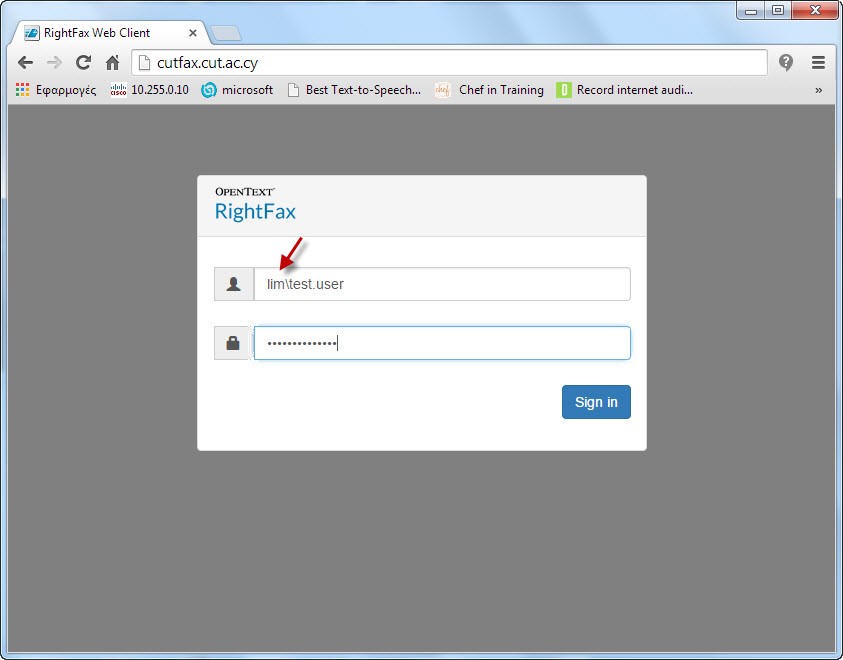The height and width of the screenshot is (660, 843).
Task: Click the RightFax logo heading
Action: [255, 211]
